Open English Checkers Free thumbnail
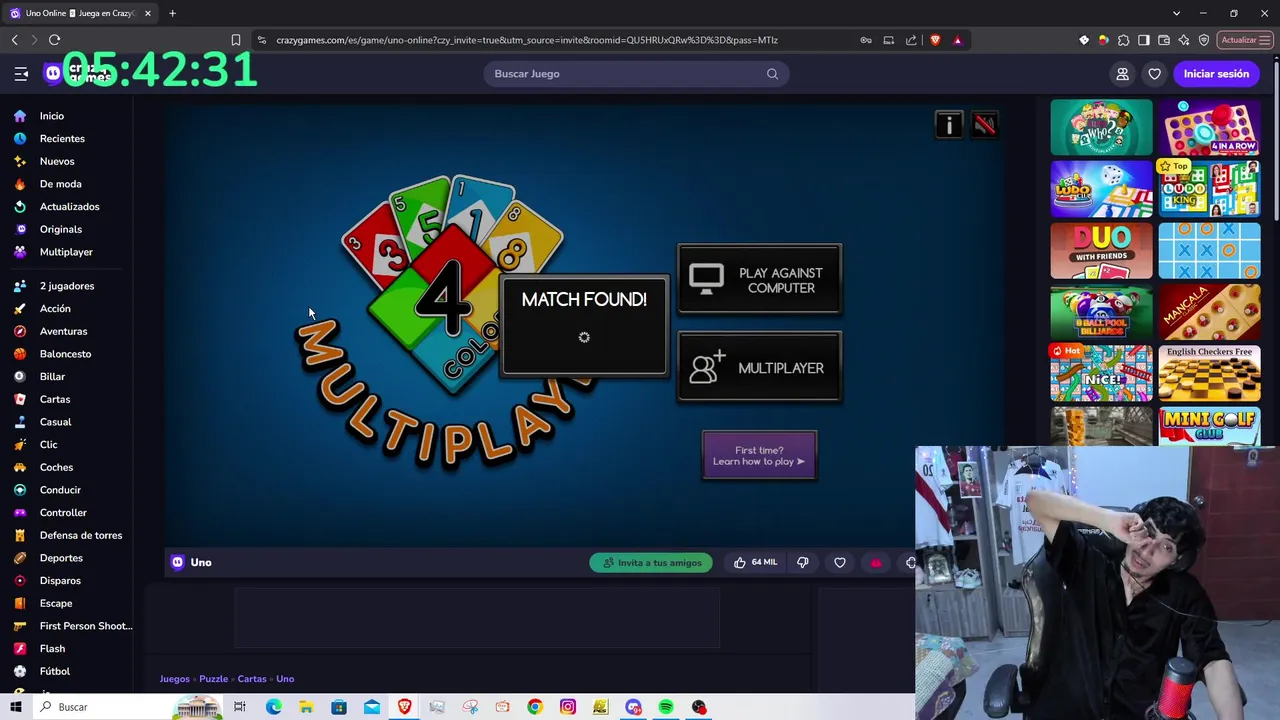Image resolution: width=1280 pixels, height=720 pixels. 1209,374
